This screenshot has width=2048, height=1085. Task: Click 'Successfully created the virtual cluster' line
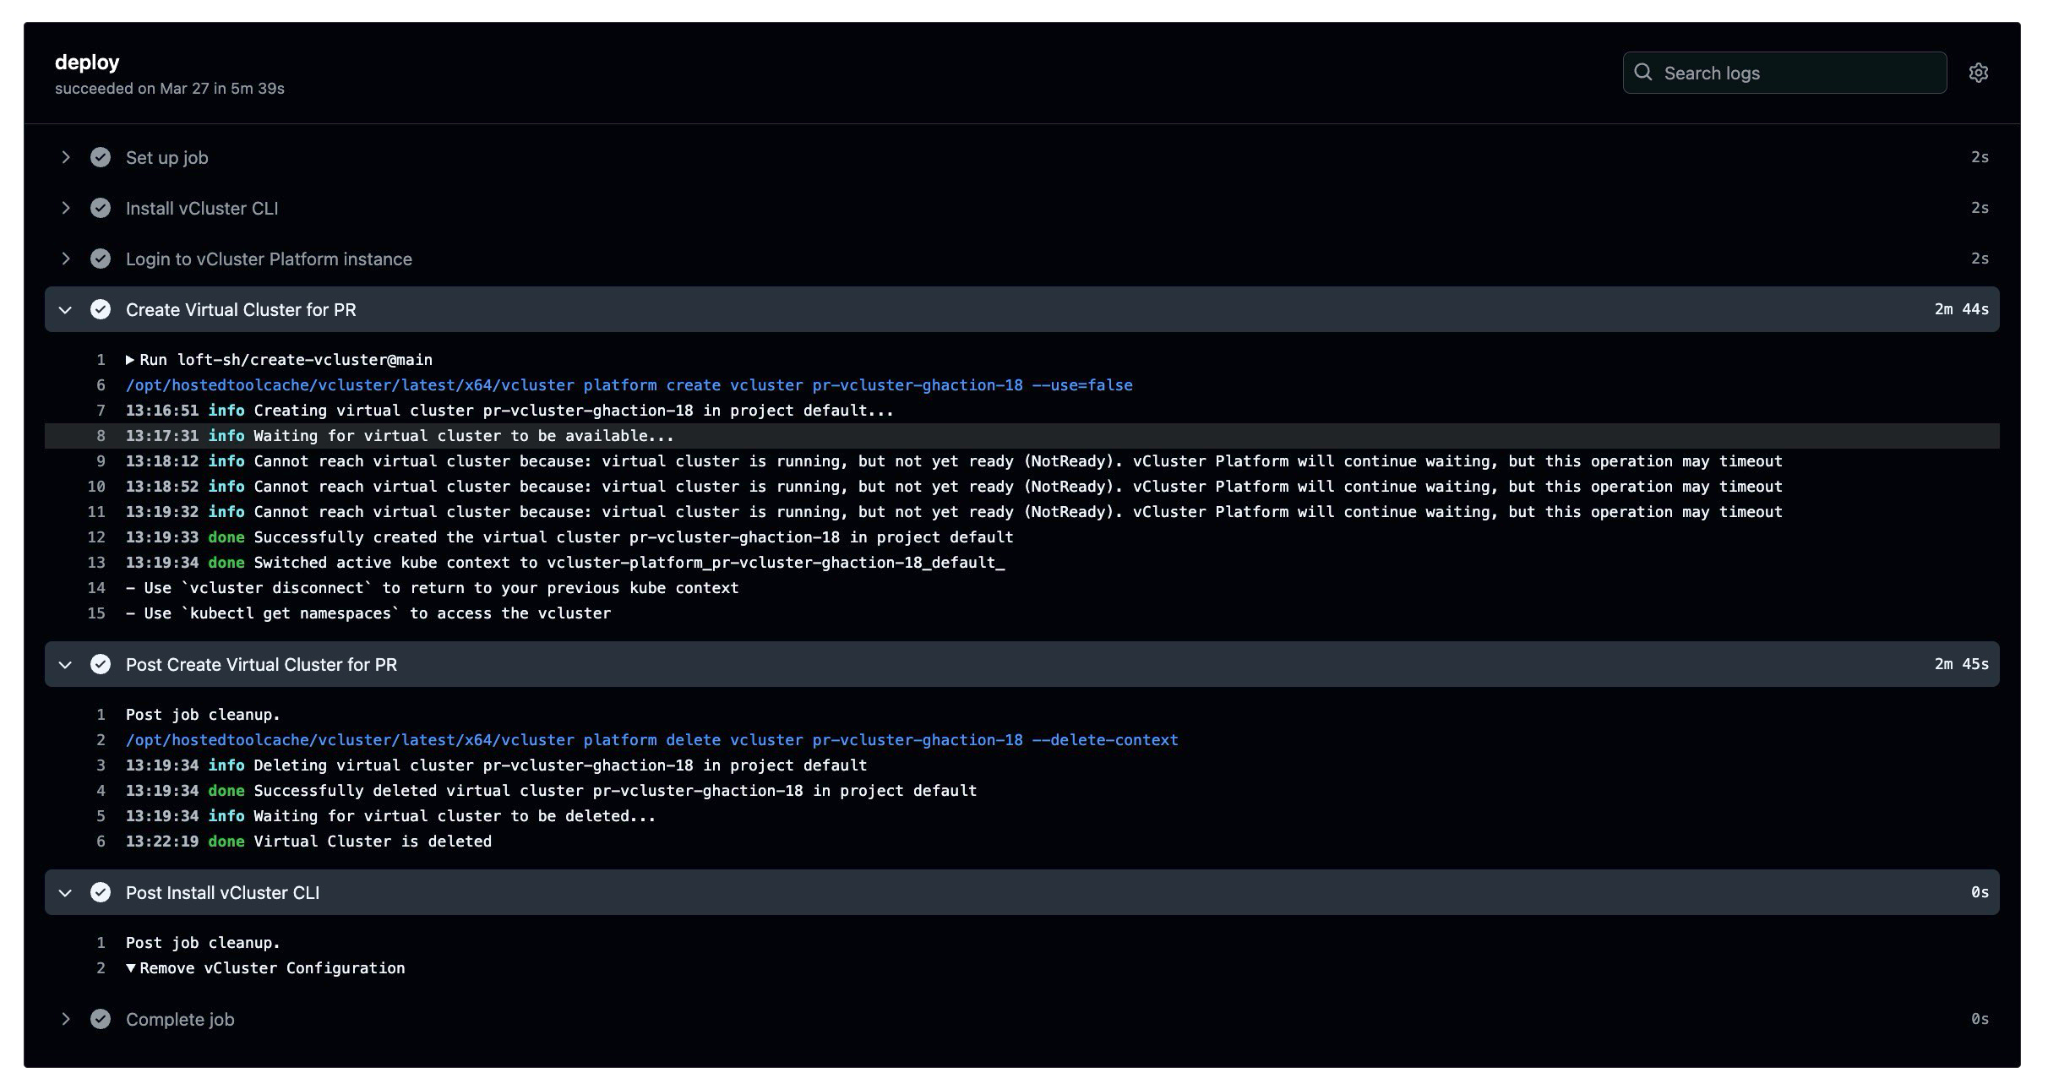coord(569,537)
